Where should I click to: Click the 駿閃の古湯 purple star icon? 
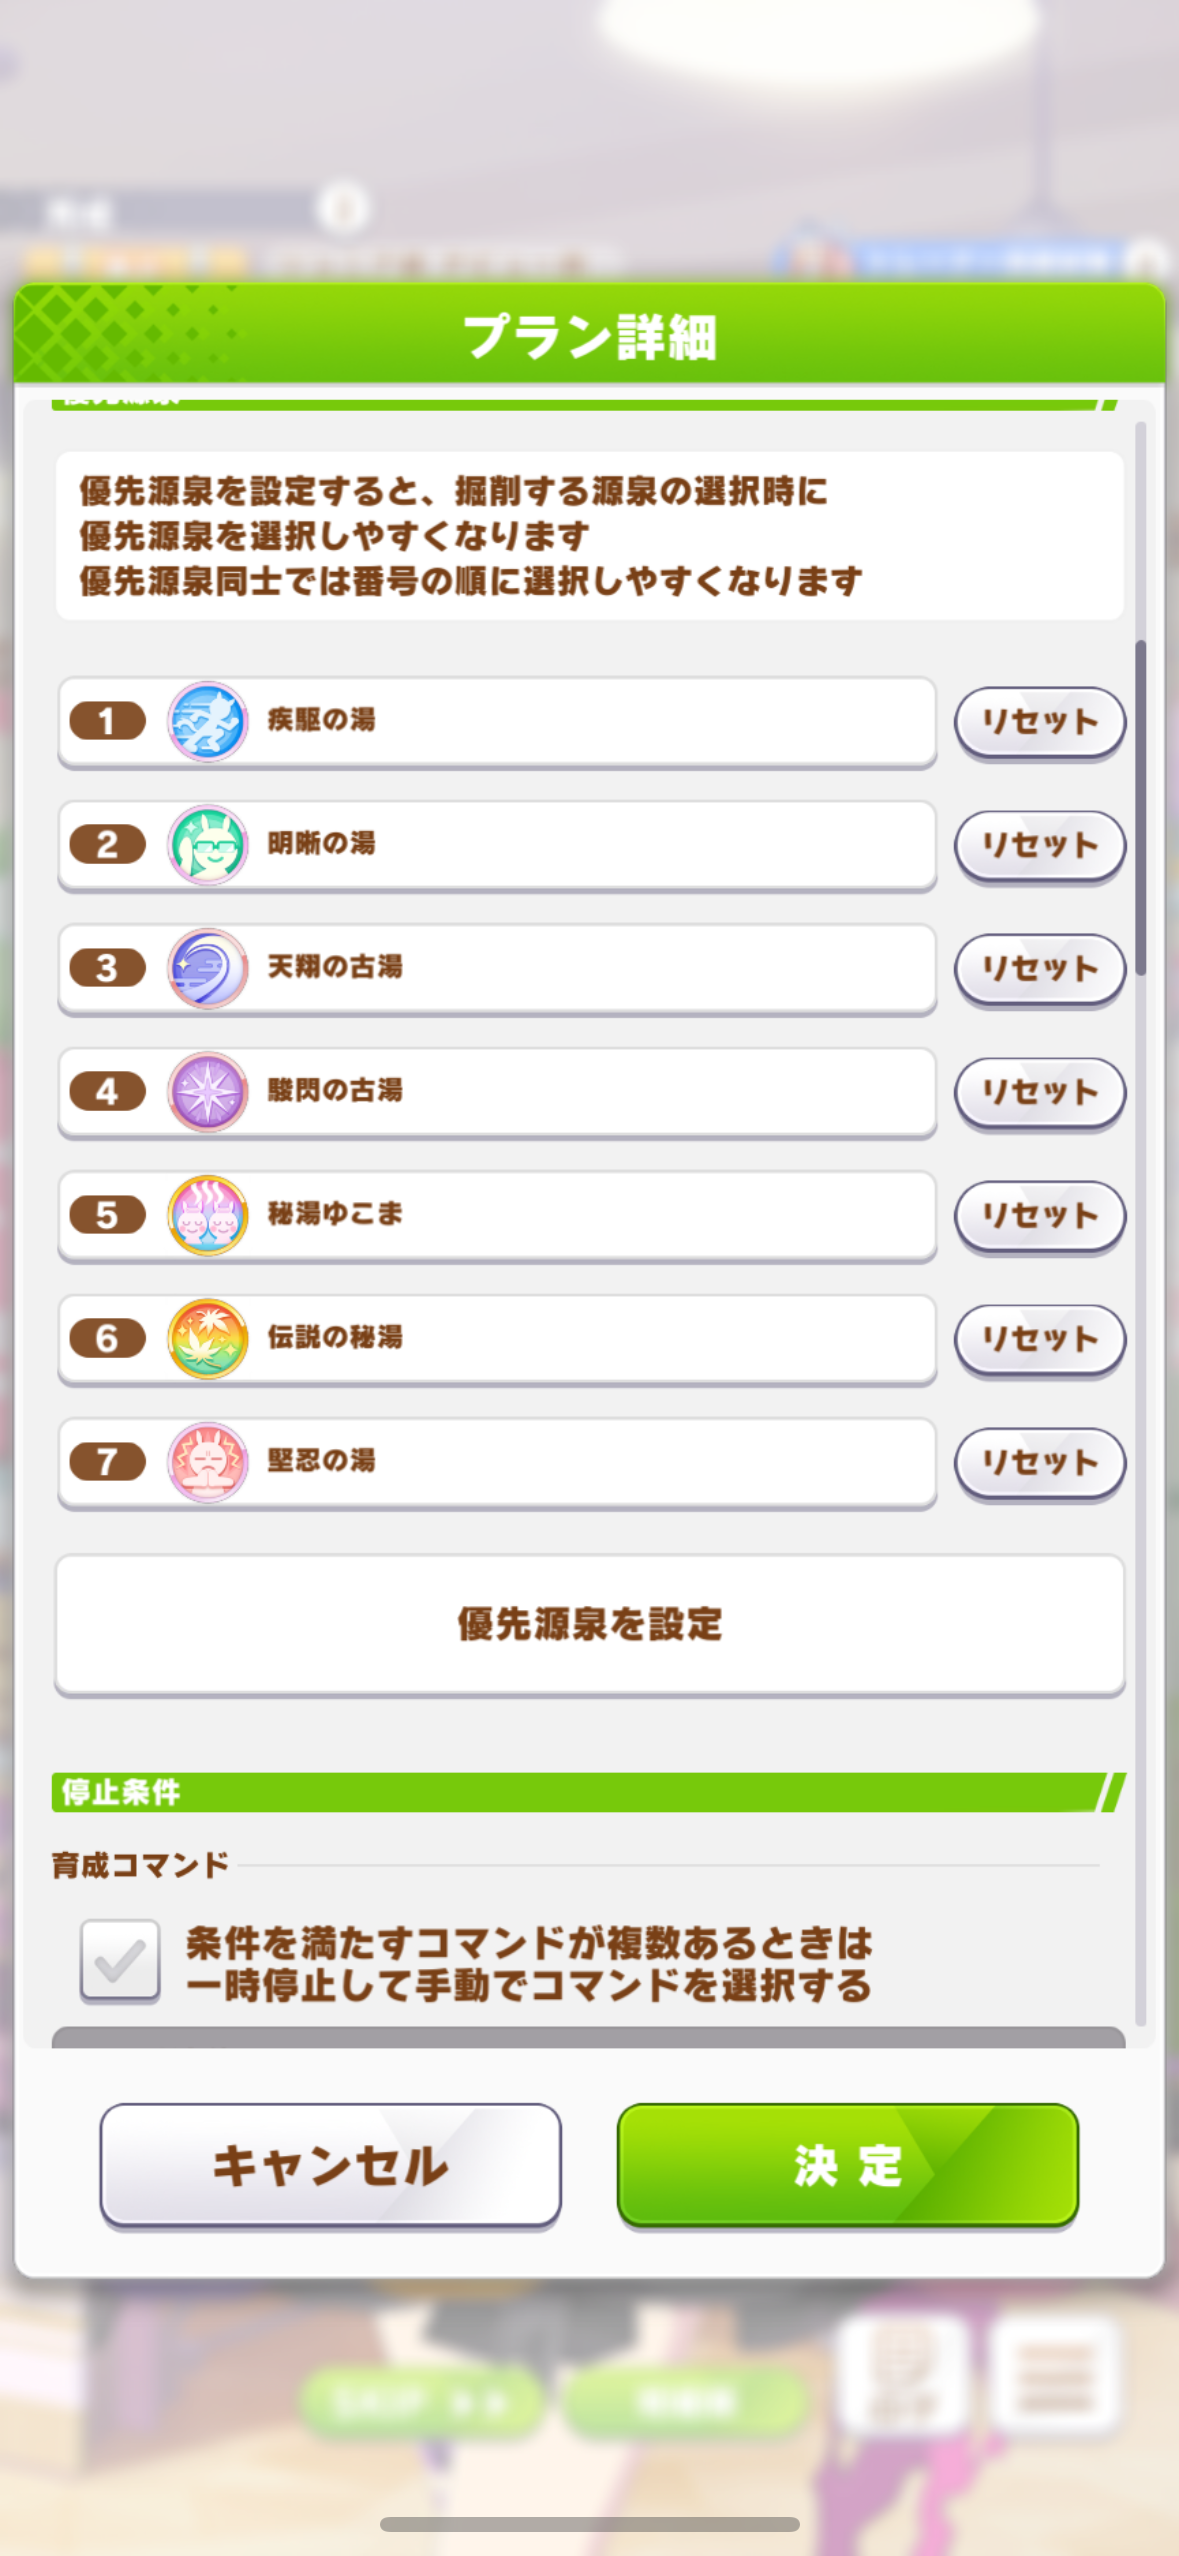point(207,1092)
